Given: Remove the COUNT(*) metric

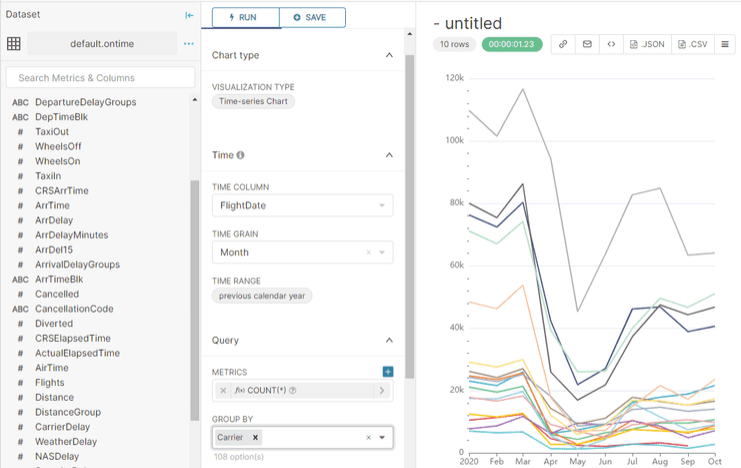Looking at the screenshot, I should click(x=223, y=390).
